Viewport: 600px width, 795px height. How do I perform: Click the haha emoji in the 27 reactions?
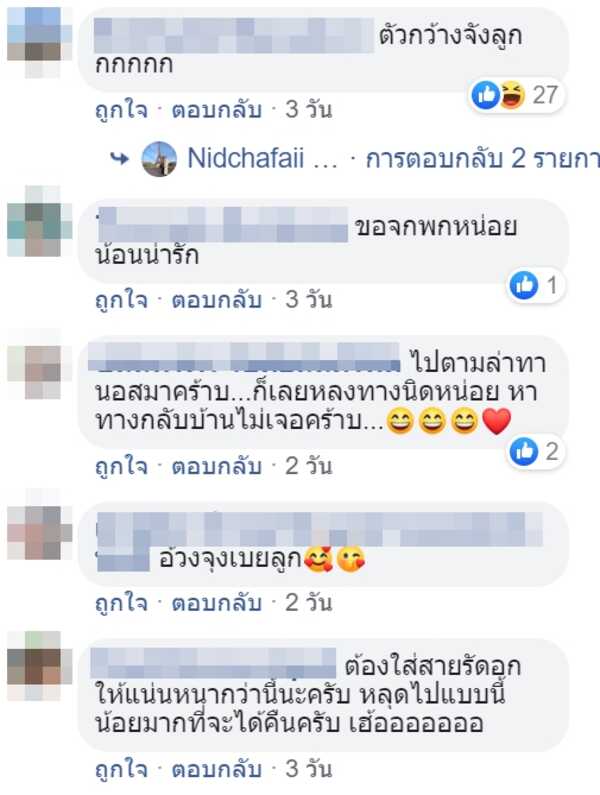(x=513, y=95)
